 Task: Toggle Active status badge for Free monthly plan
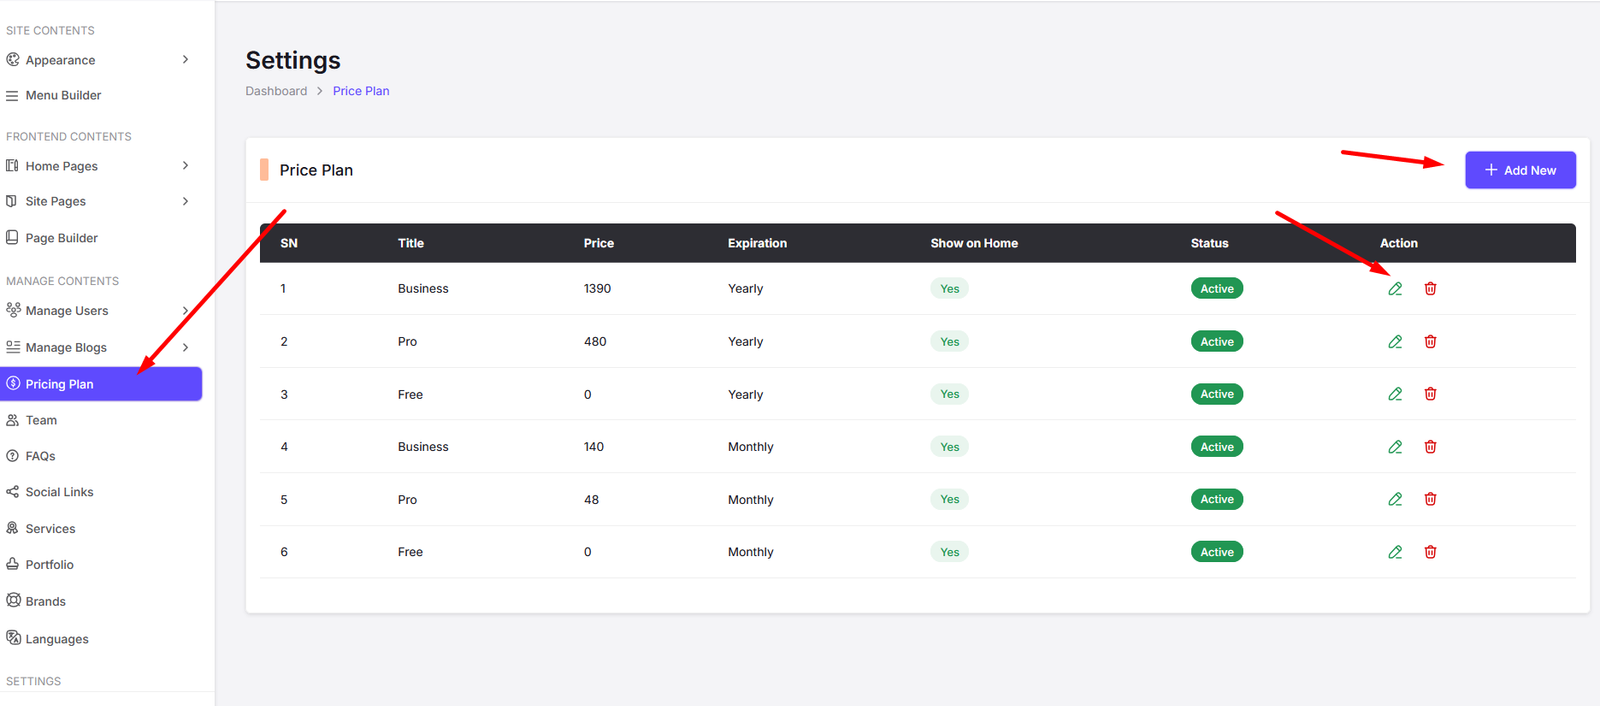coord(1216,552)
